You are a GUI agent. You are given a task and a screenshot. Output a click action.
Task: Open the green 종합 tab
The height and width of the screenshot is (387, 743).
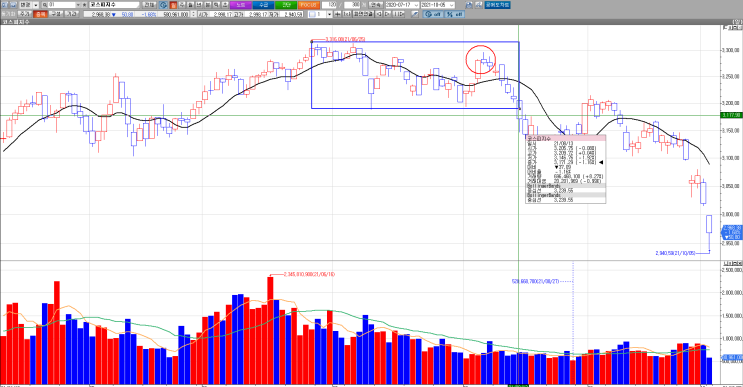[286, 5]
